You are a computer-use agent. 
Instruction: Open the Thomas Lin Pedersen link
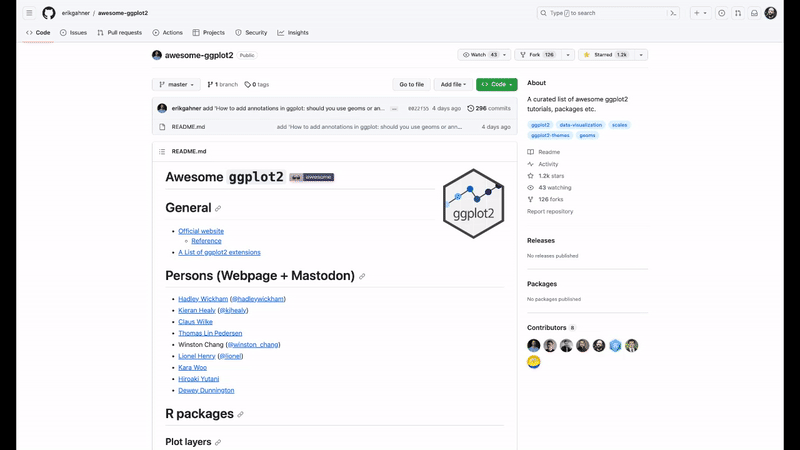point(210,333)
